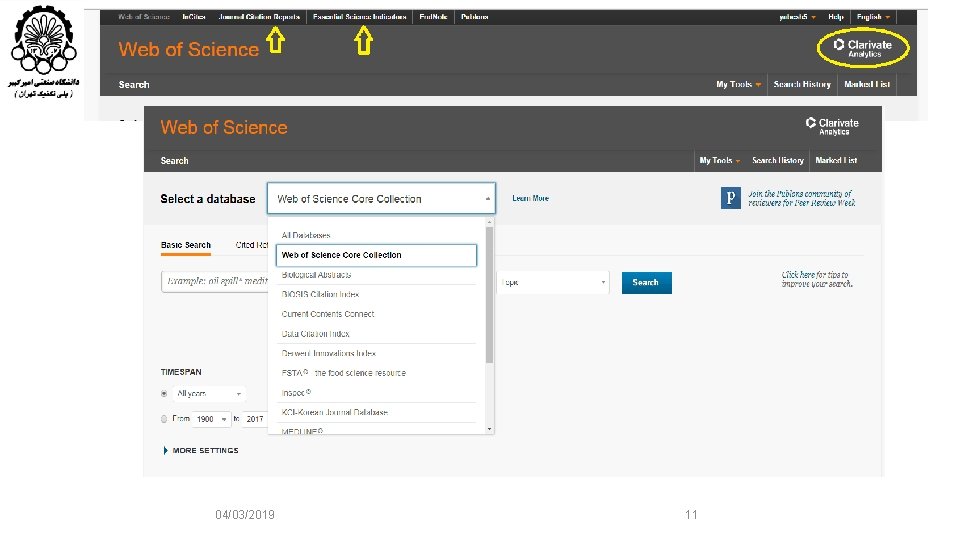
Task: Expand MORE SETTINGS
Action: [201, 450]
